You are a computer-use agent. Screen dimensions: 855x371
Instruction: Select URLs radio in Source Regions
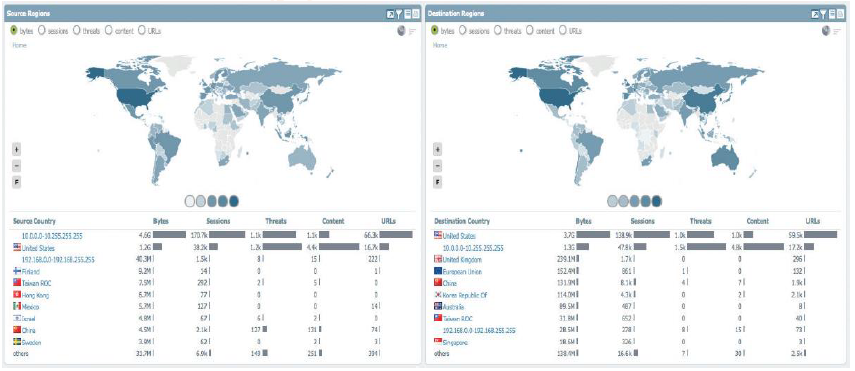[x=142, y=31]
